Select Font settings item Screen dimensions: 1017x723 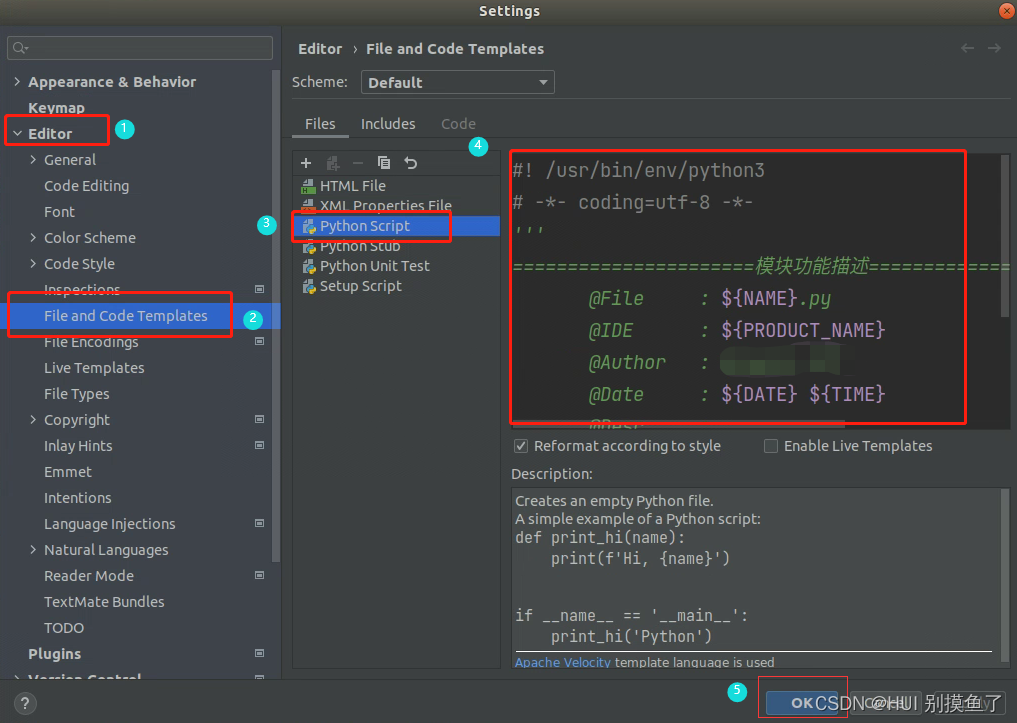click(59, 212)
